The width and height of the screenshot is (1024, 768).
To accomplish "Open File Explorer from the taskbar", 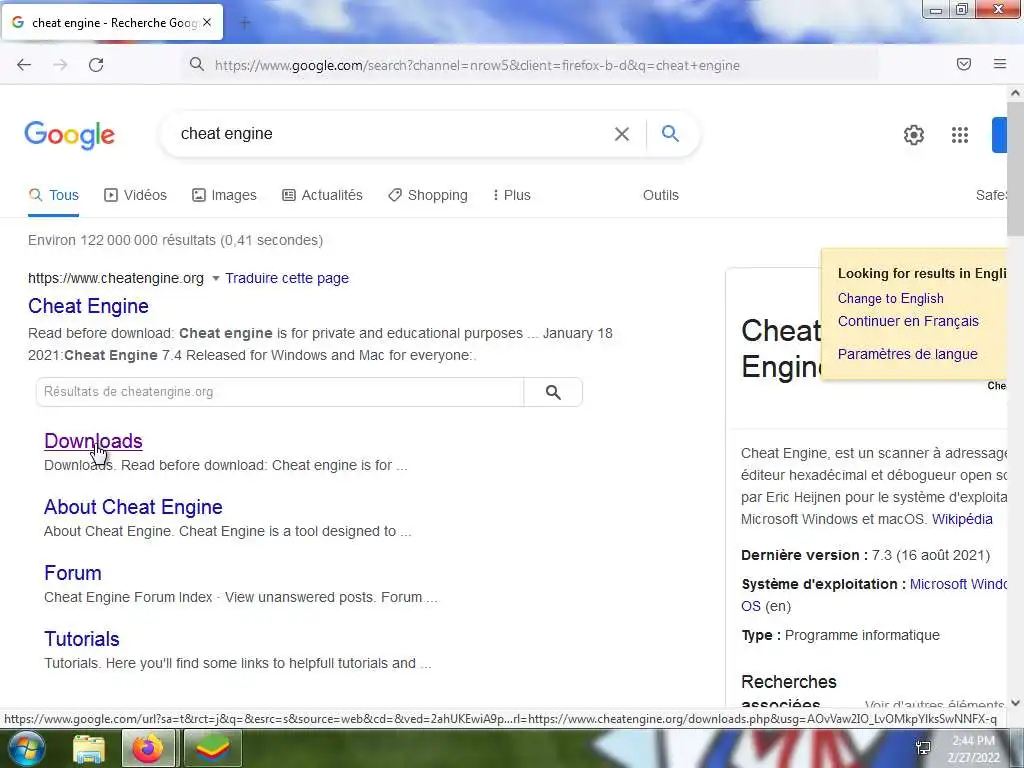I will click(89, 748).
